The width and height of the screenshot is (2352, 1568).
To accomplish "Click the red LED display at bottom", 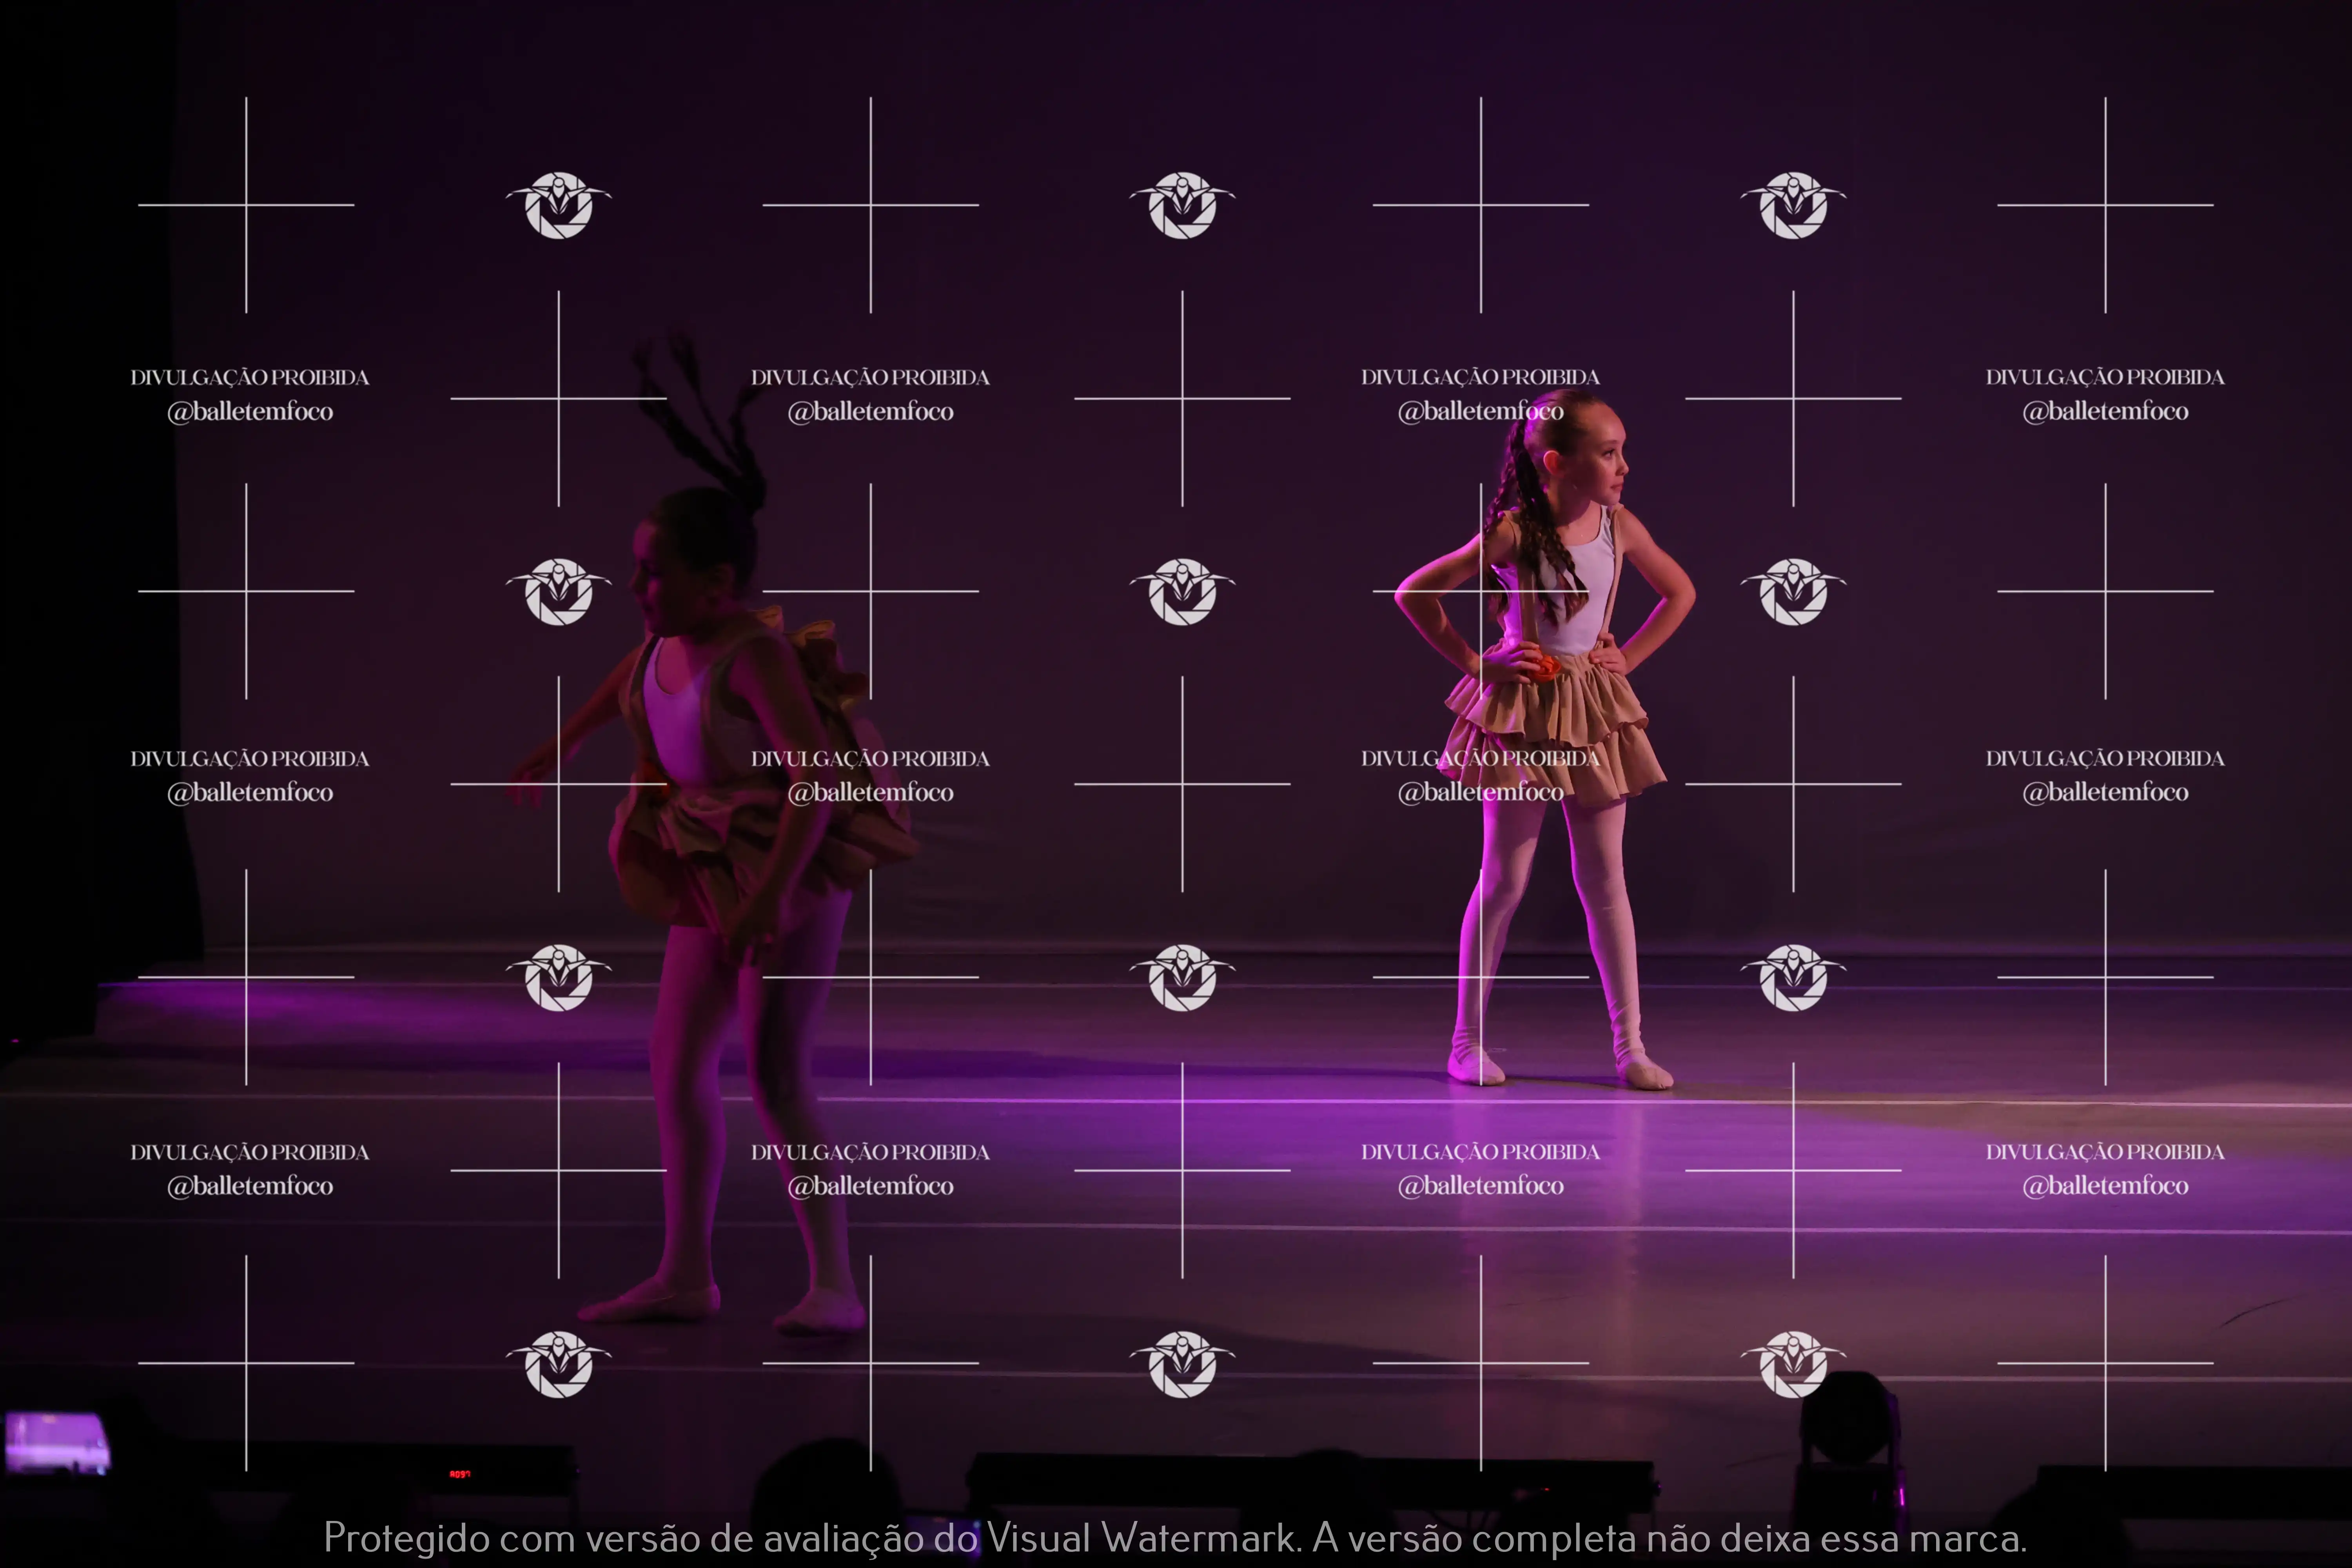I will click(459, 1474).
